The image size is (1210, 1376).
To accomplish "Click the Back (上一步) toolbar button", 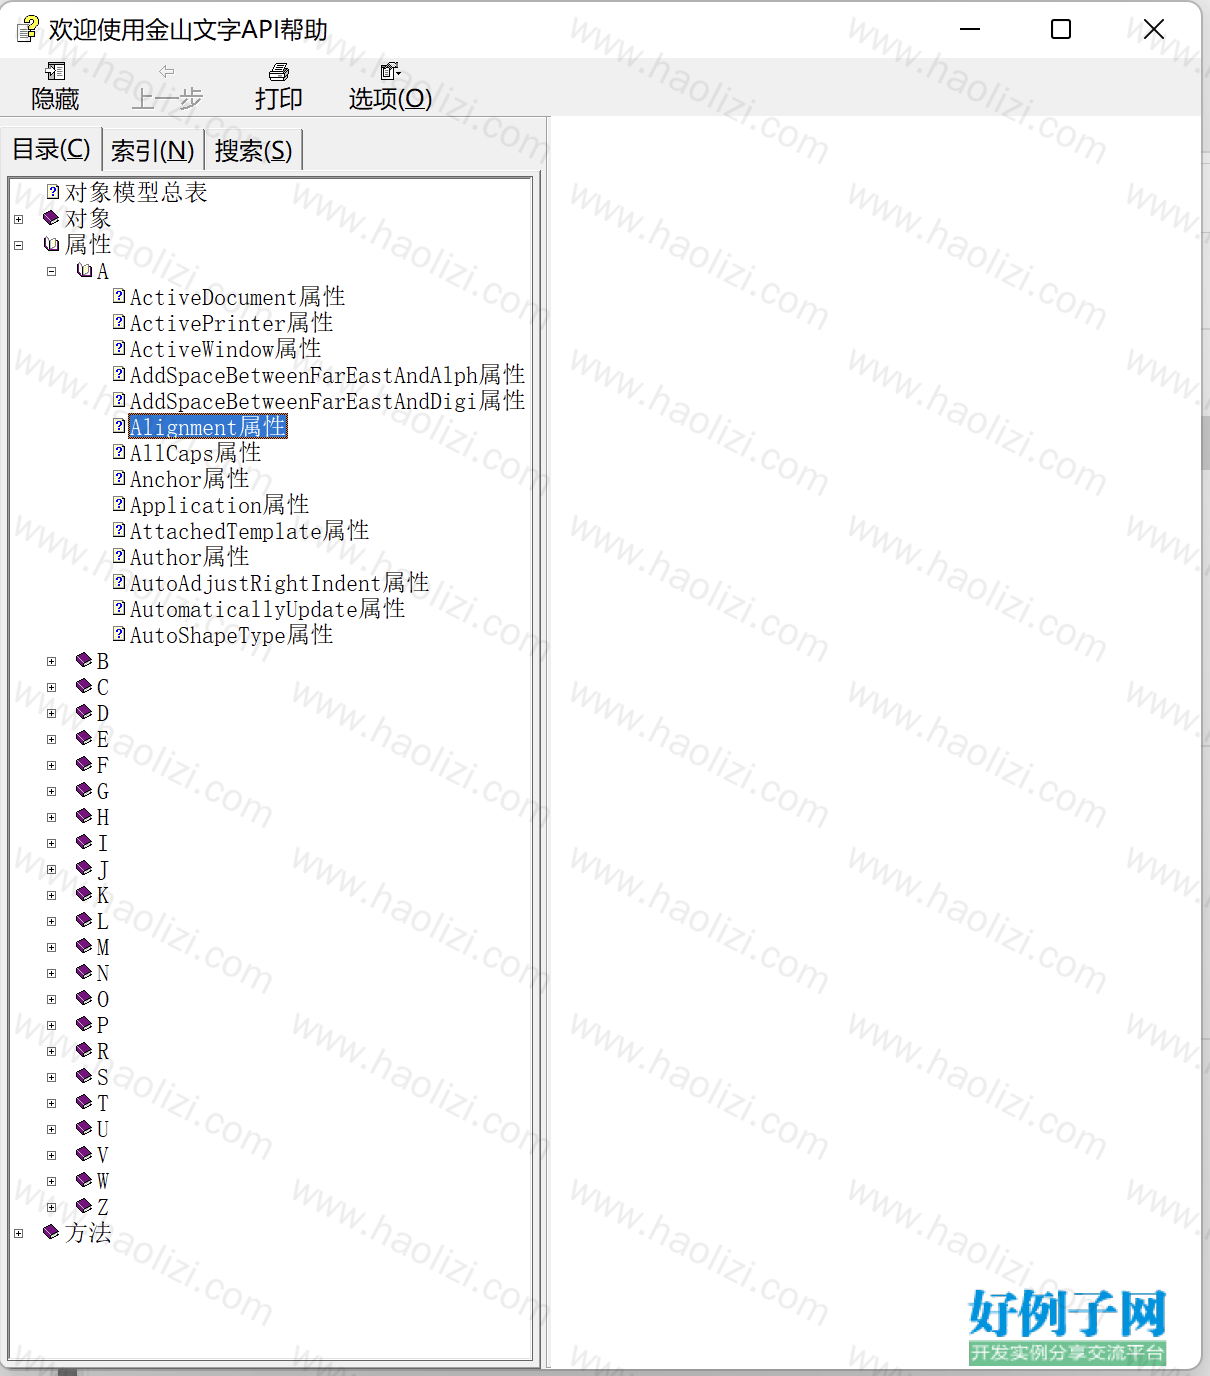I will (167, 85).
